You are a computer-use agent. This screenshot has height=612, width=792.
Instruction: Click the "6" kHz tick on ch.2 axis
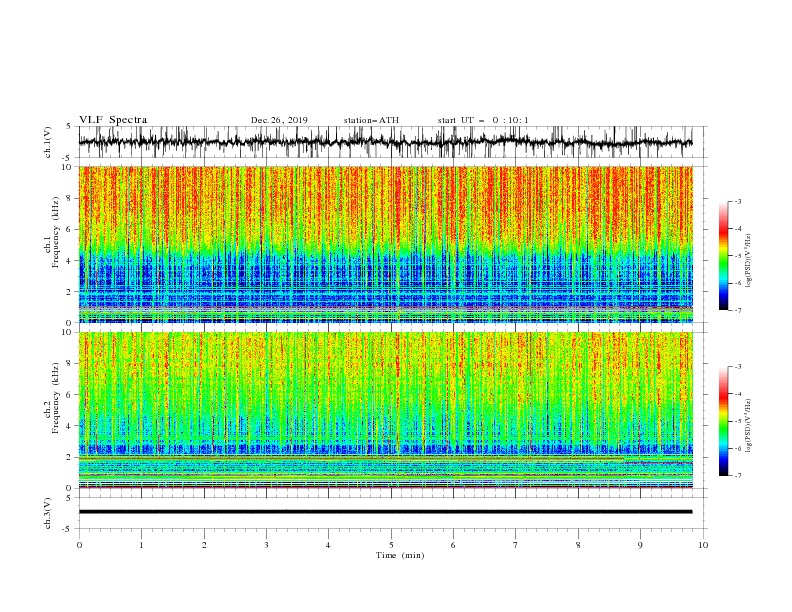(70, 394)
